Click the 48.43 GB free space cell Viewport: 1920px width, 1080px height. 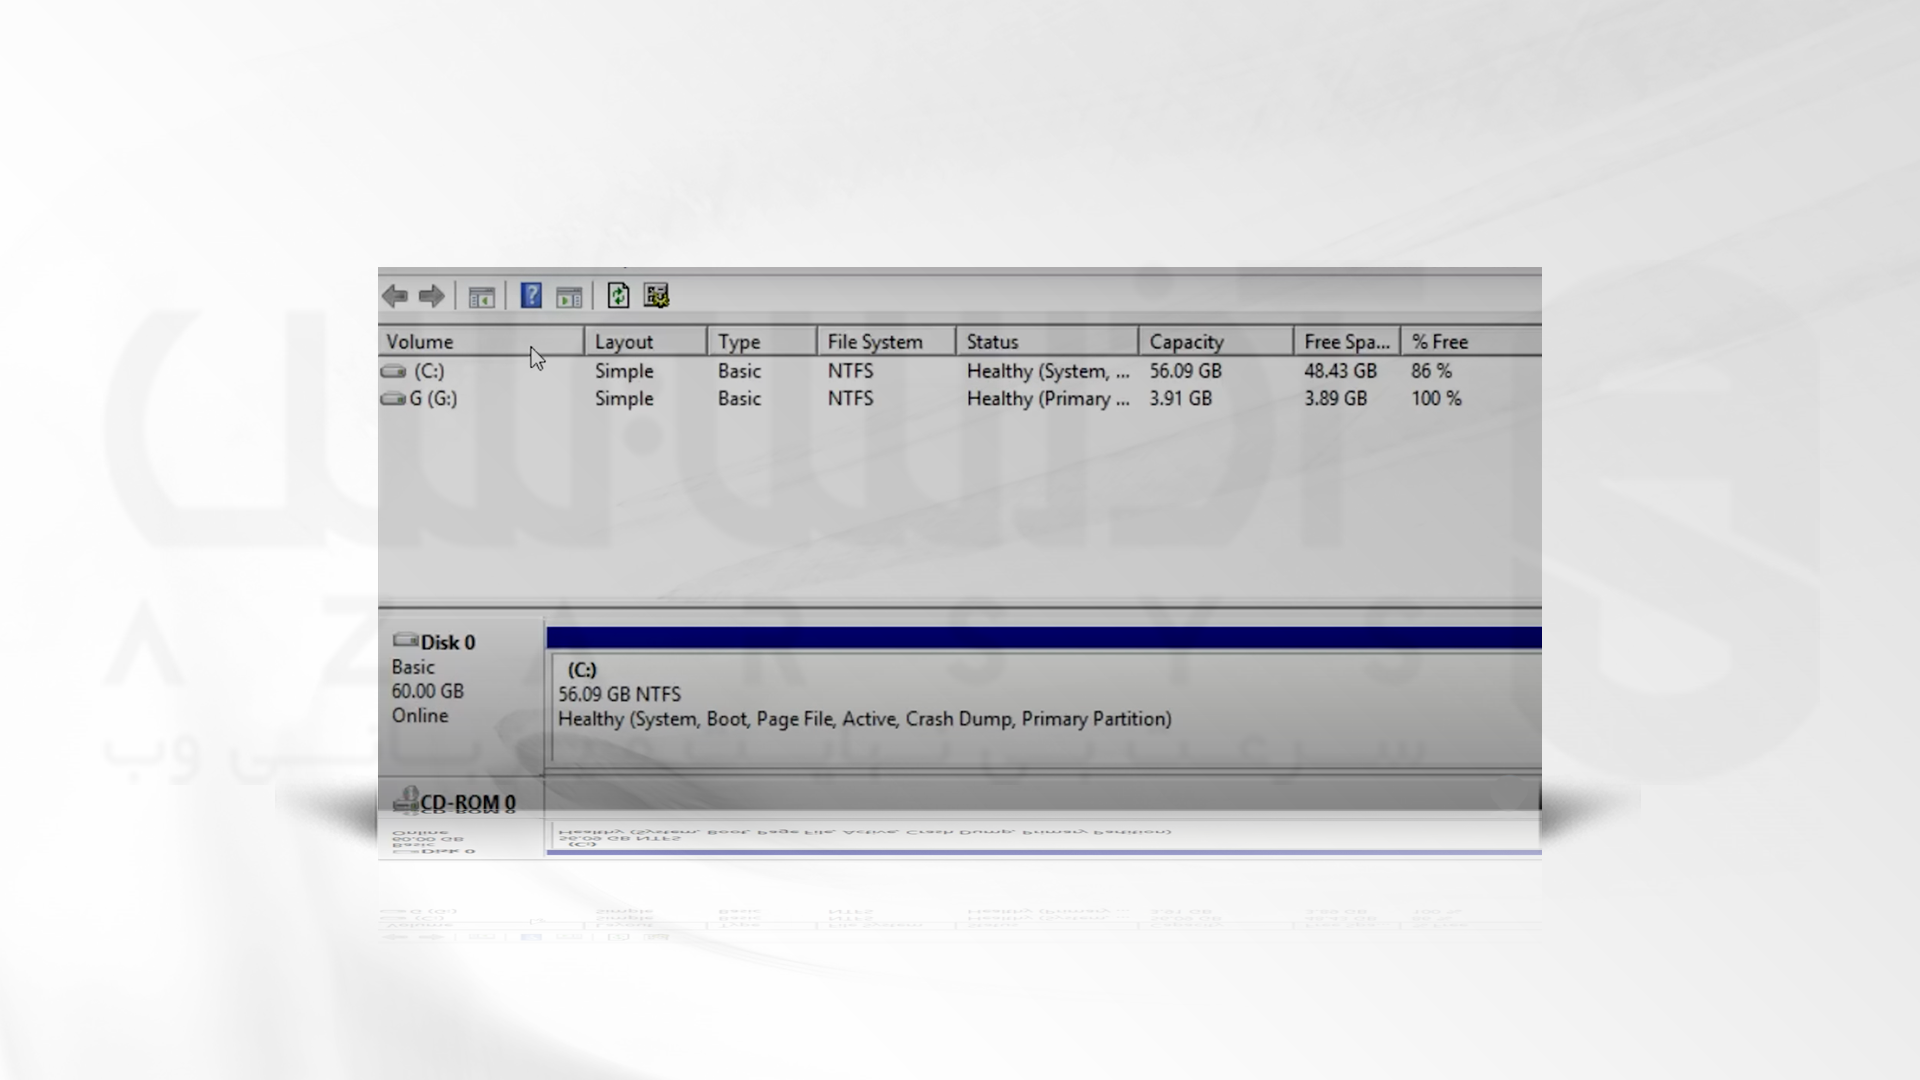1340,371
